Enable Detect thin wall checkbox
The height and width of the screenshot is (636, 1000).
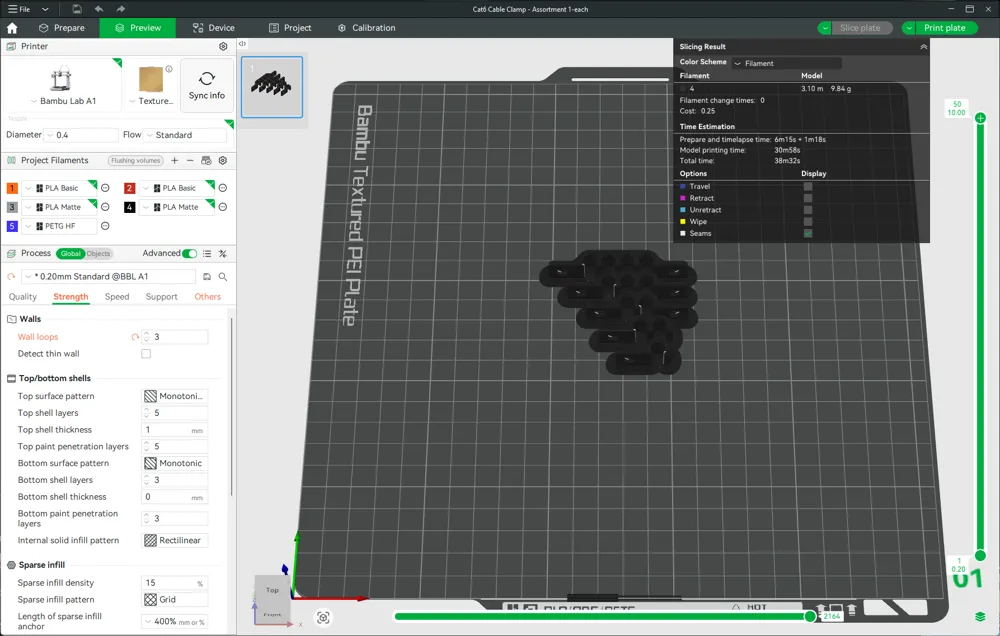[146, 354]
